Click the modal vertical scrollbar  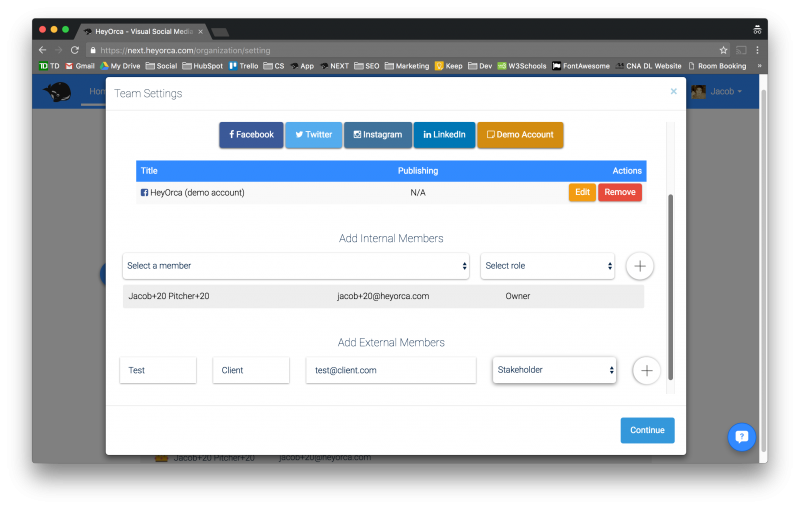point(670,287)
